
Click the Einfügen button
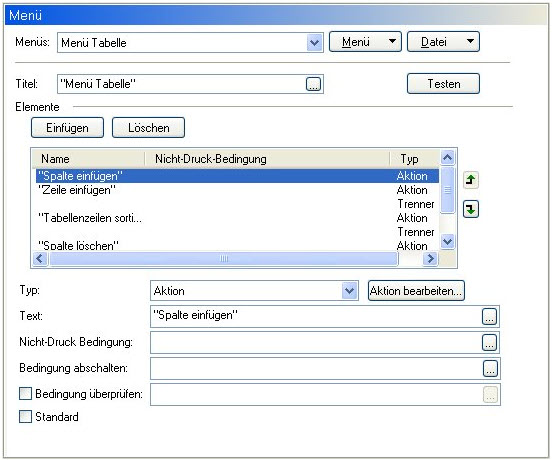click(67, 128)
